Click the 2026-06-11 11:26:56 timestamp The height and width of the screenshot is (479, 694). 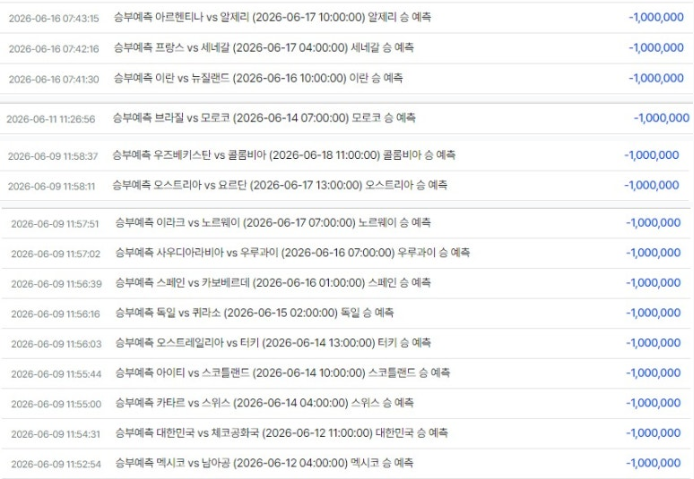pos(51,119)
